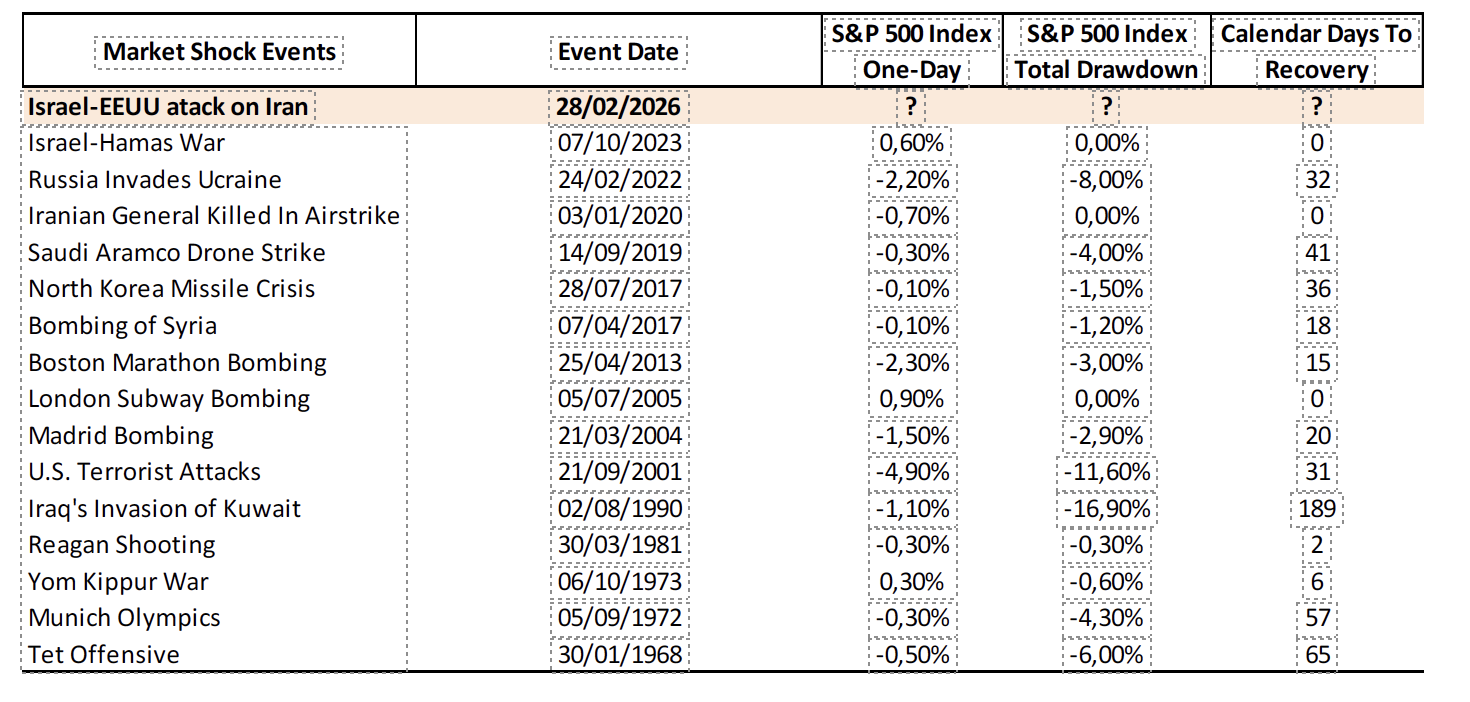1470x702 pixels.
Task: Click the Market Shock Events column header
Action: [x=219, y=51]
